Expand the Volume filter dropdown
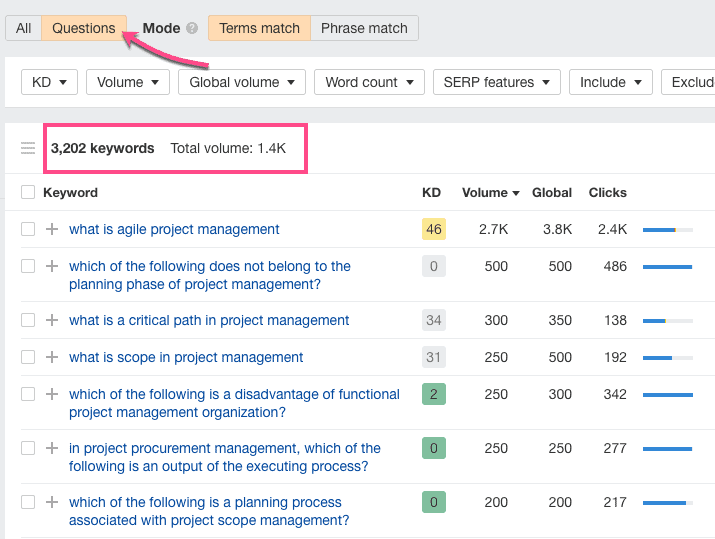Screen dimensions: 715x539 coord(128,82)
